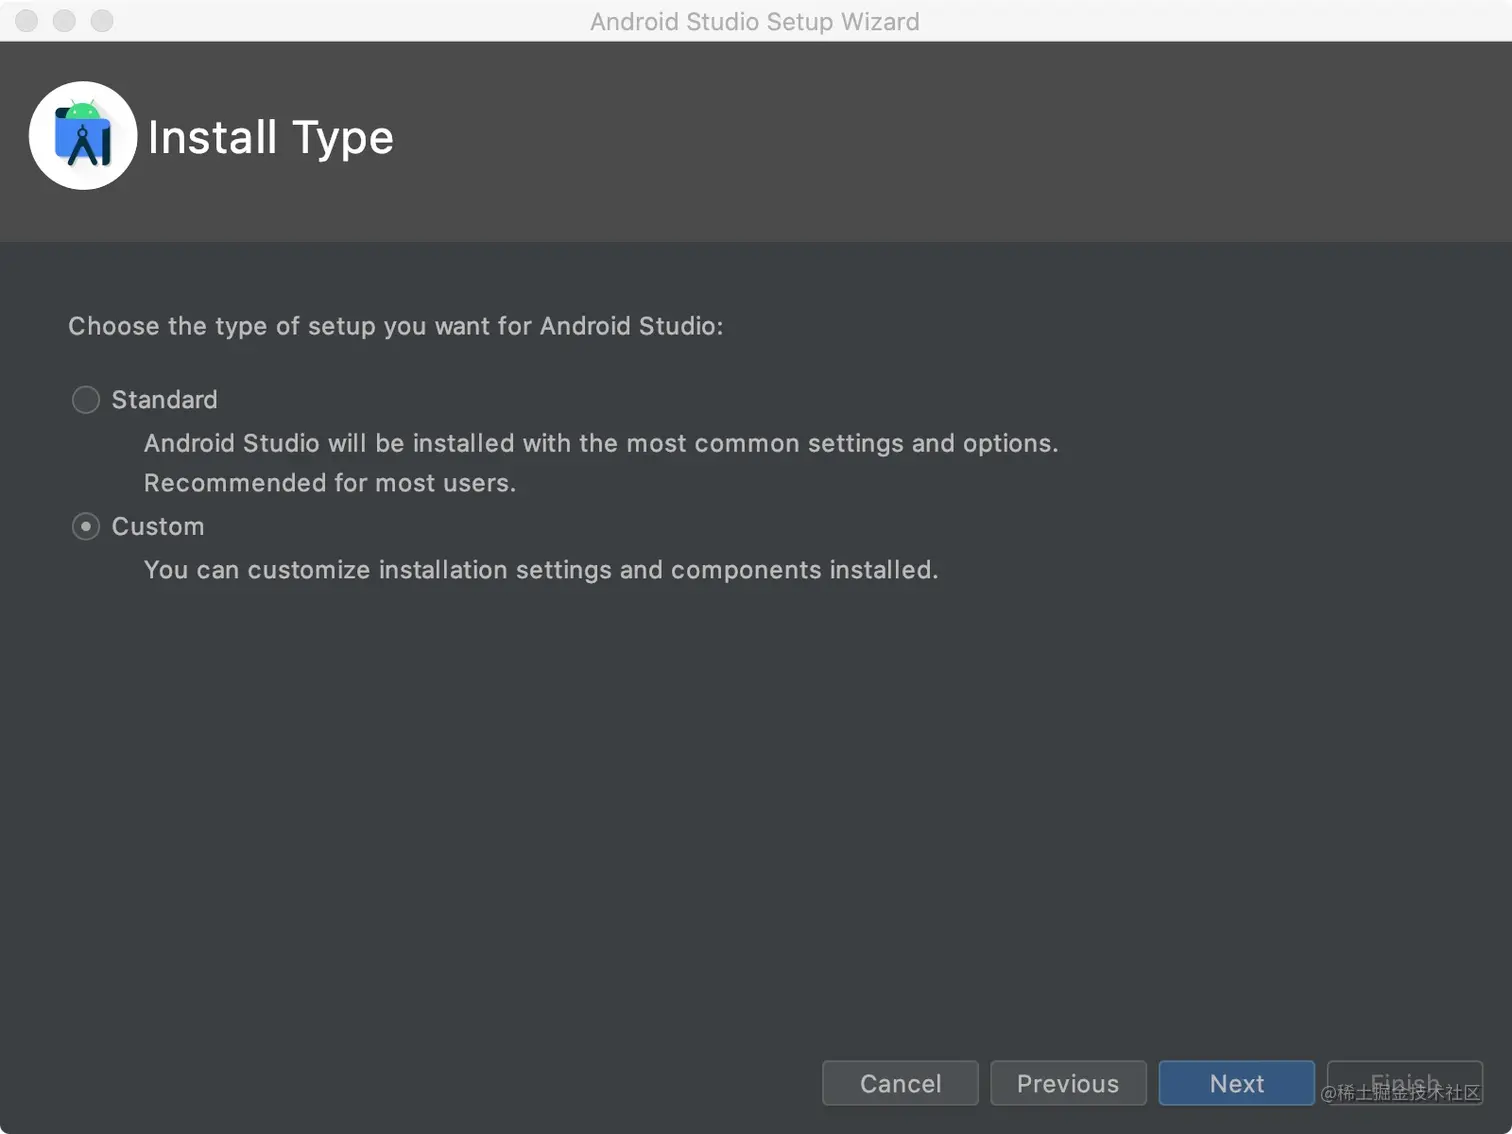The height and width of the screenshot is (1134, 1512).
Task: Click the 'Custom' option label
Action: [158, 526]
